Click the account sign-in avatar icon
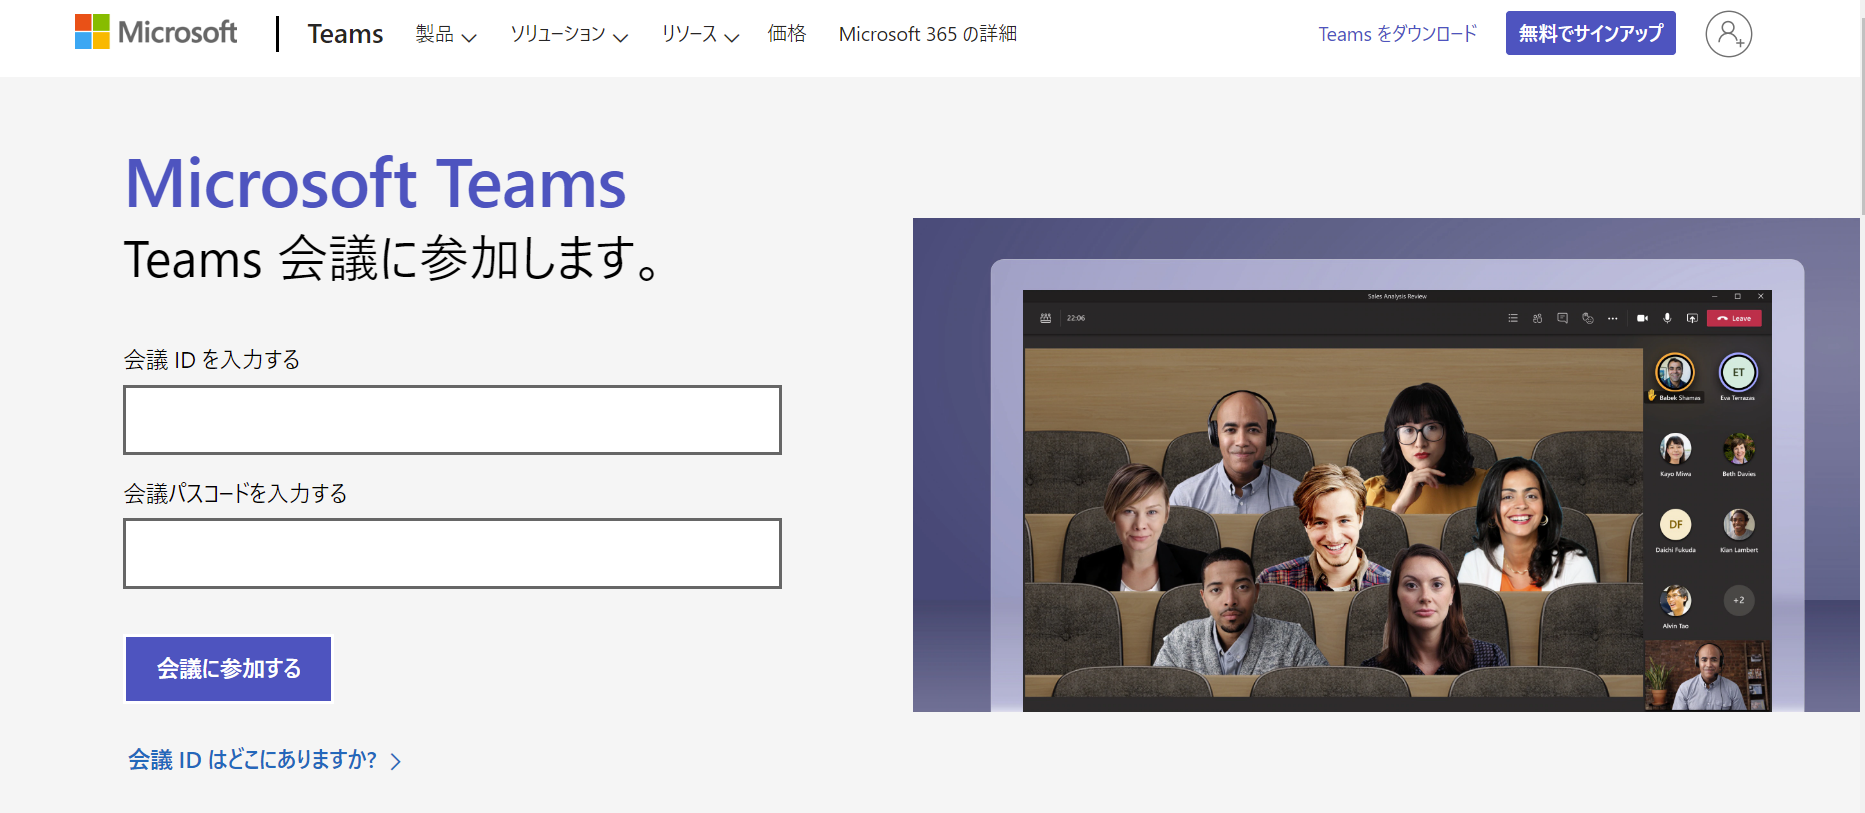 click(1728, 34)
